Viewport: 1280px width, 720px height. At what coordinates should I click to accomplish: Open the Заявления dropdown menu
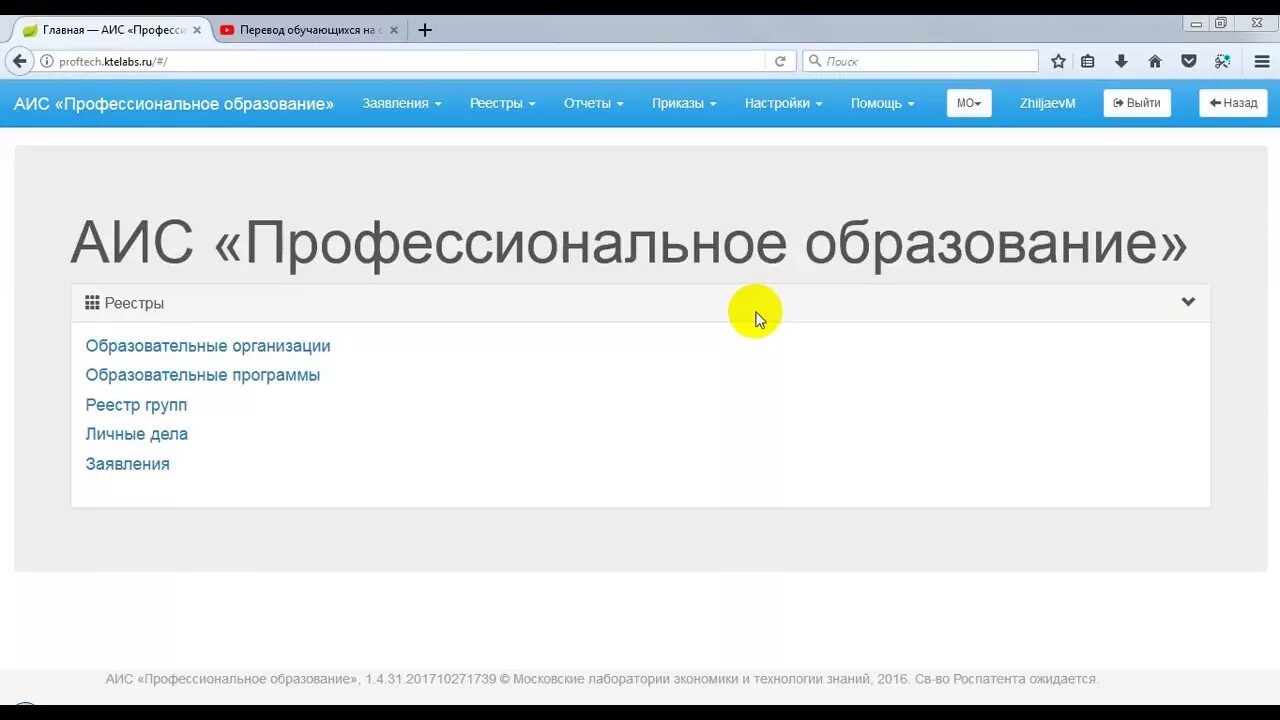click(402, 103)
